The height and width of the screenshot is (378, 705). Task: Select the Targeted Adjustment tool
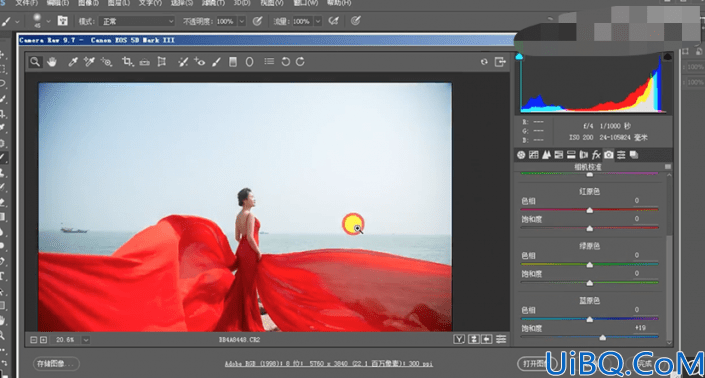107,62
